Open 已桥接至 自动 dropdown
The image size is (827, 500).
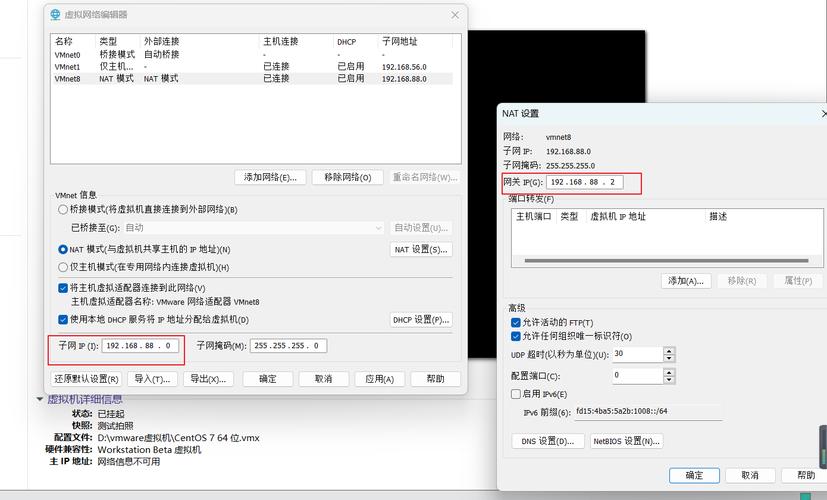click(x=253, y=228)
